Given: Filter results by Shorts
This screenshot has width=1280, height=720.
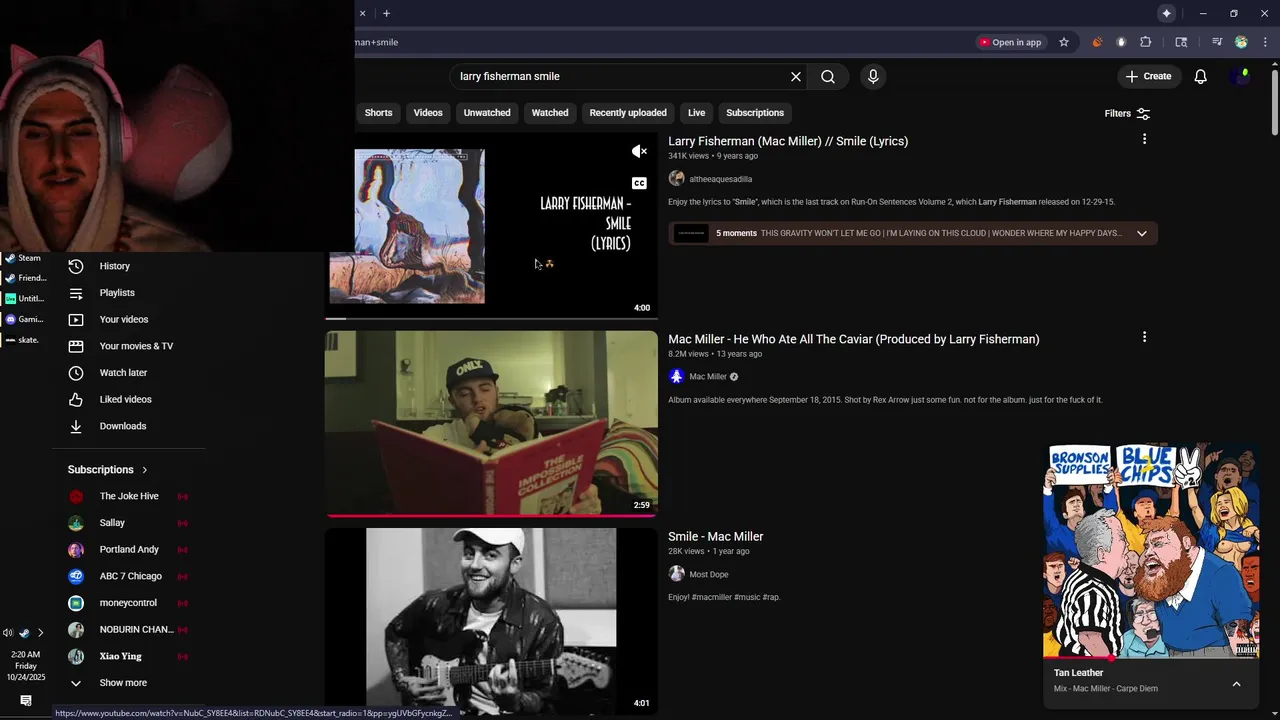Looking at the screenshot, I should click(x=378, y=113).
